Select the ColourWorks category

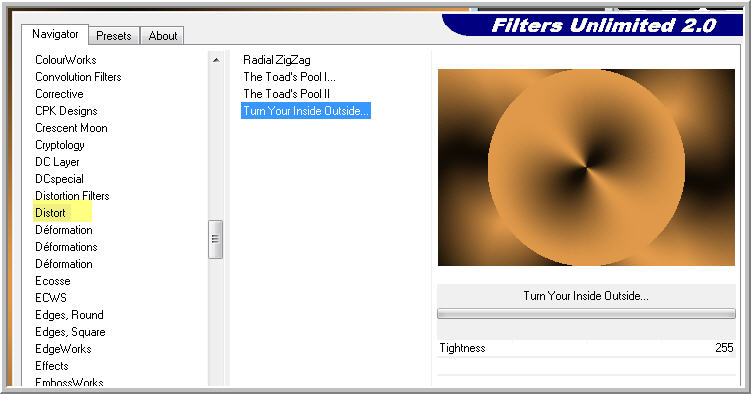66,60
